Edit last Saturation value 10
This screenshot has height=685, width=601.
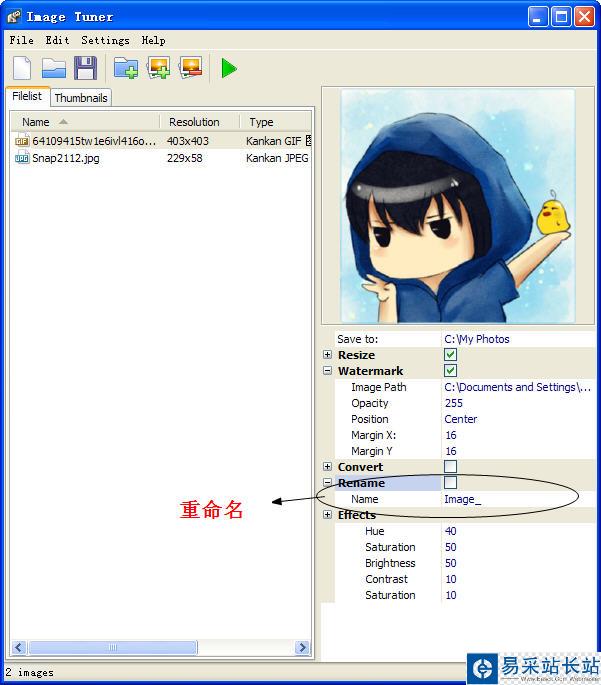[x=518, y=595]
